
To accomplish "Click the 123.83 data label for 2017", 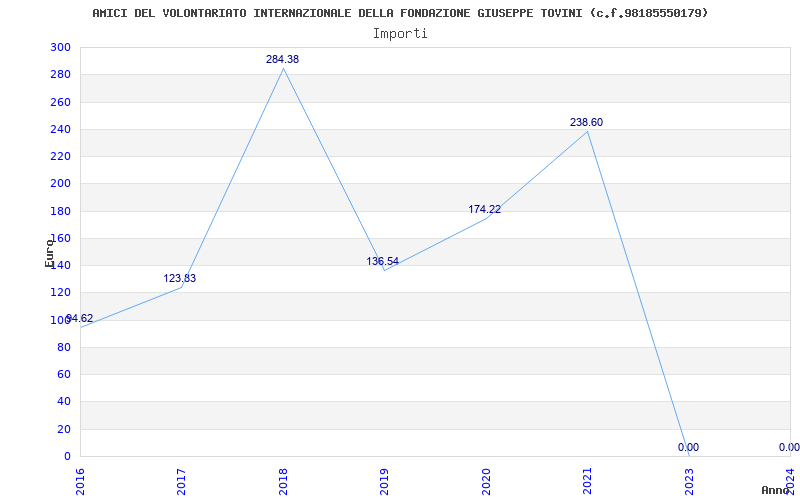I will pyautogui.click(x=180, y=279).
